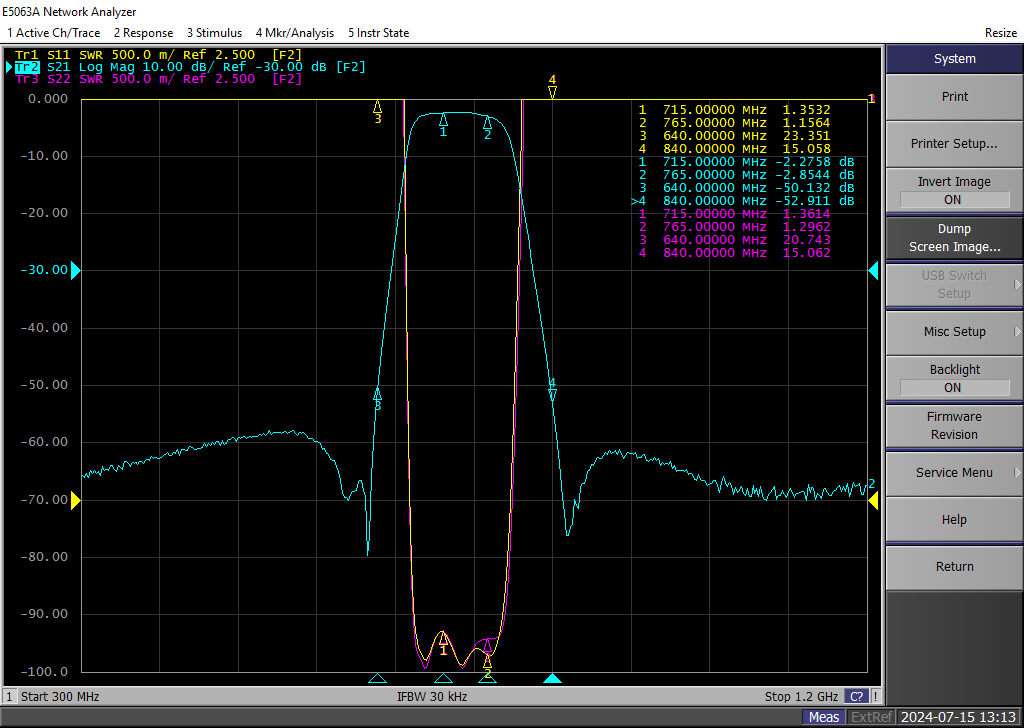The width and height of the screenshot is (1024, 728).
Task: Expand the Service Menu submenu
Action: pos(954,473)
